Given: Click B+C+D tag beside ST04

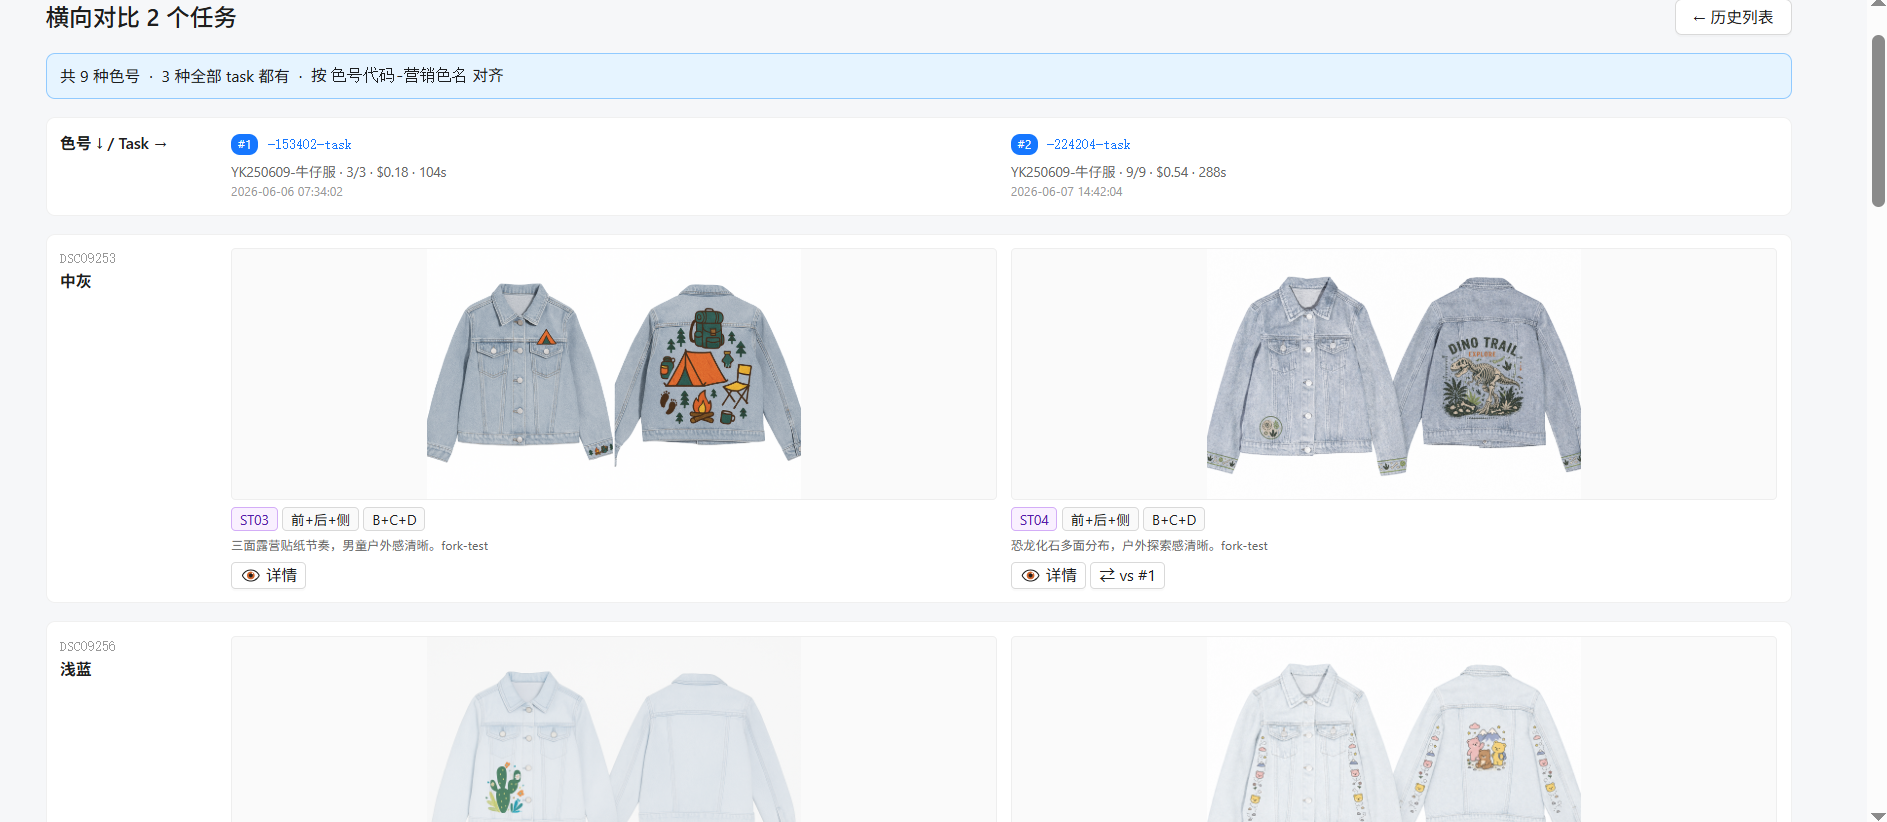Looking at the screenshot, I should pos(1174,520).
